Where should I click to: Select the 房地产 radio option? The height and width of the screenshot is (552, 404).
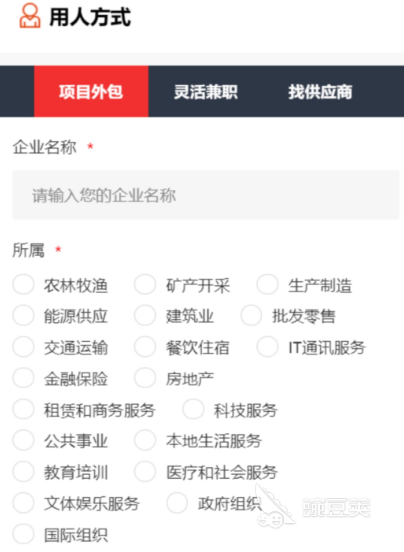145,378
